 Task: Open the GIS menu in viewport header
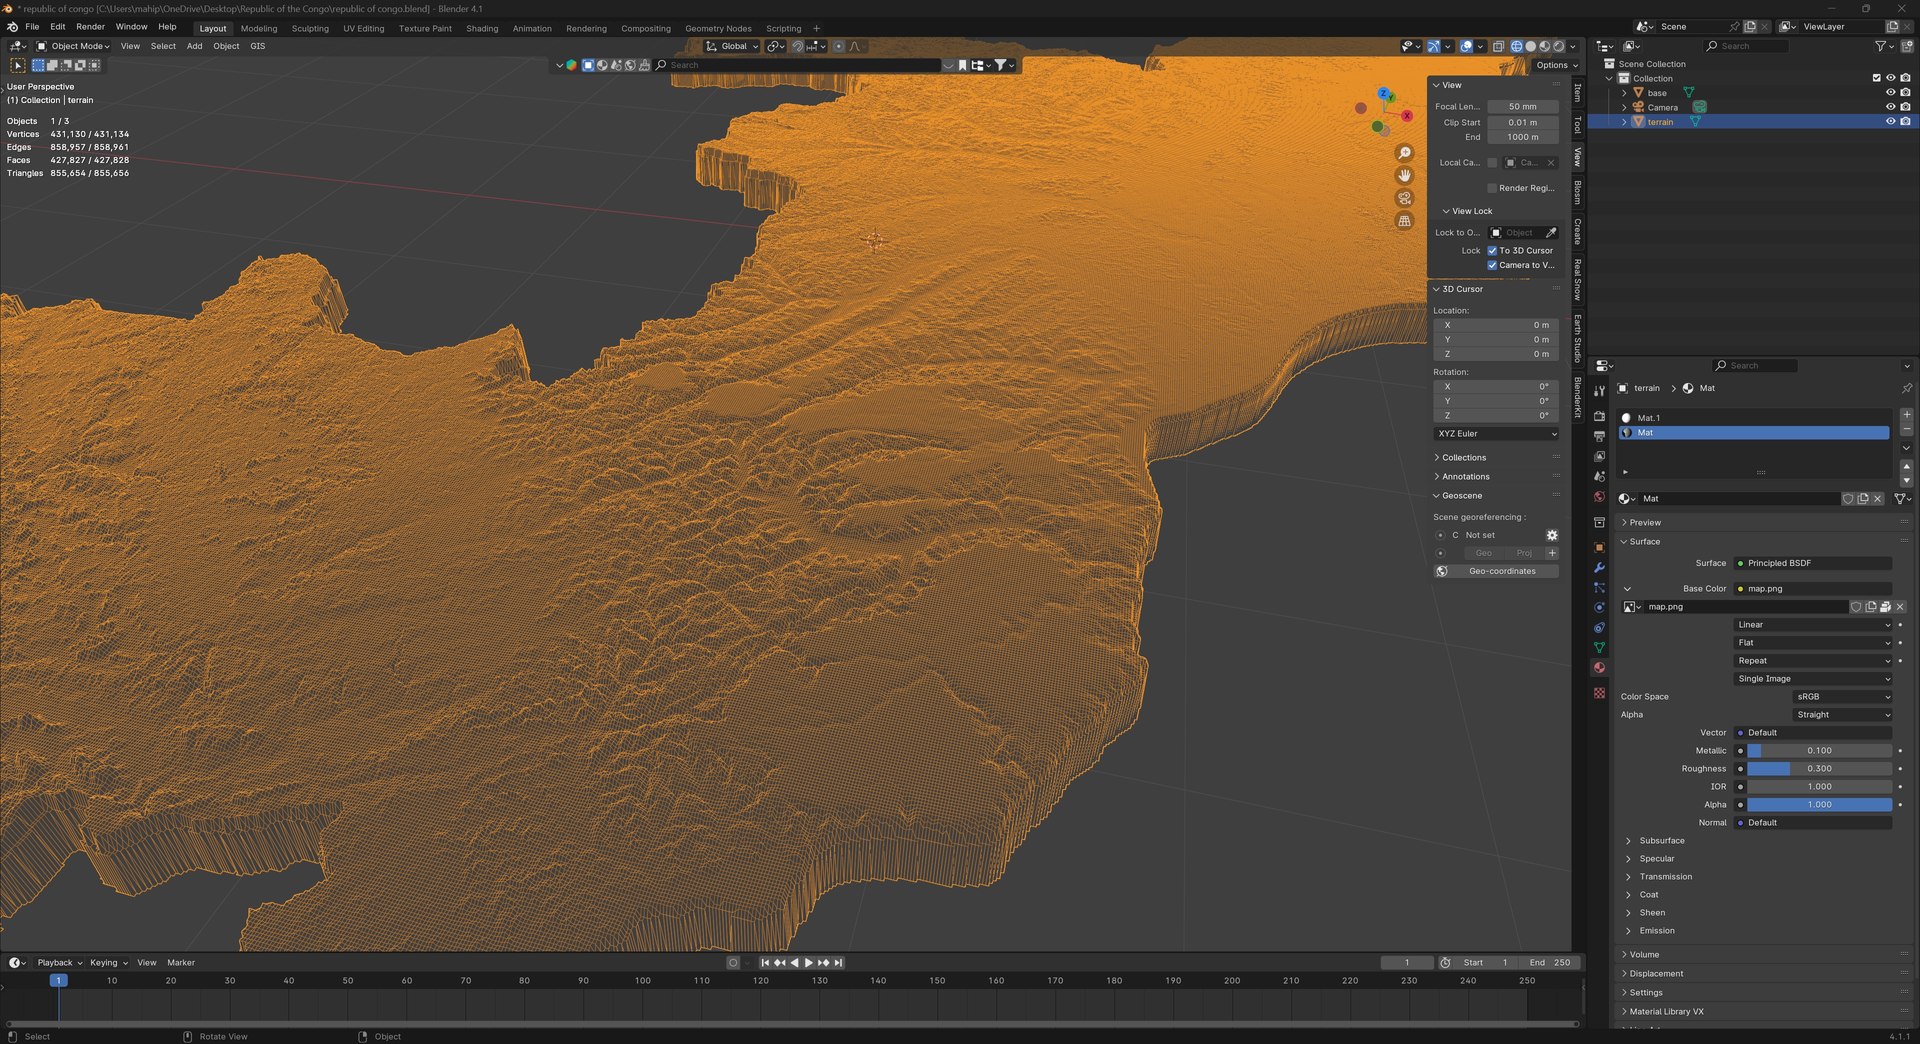point(257,46)
